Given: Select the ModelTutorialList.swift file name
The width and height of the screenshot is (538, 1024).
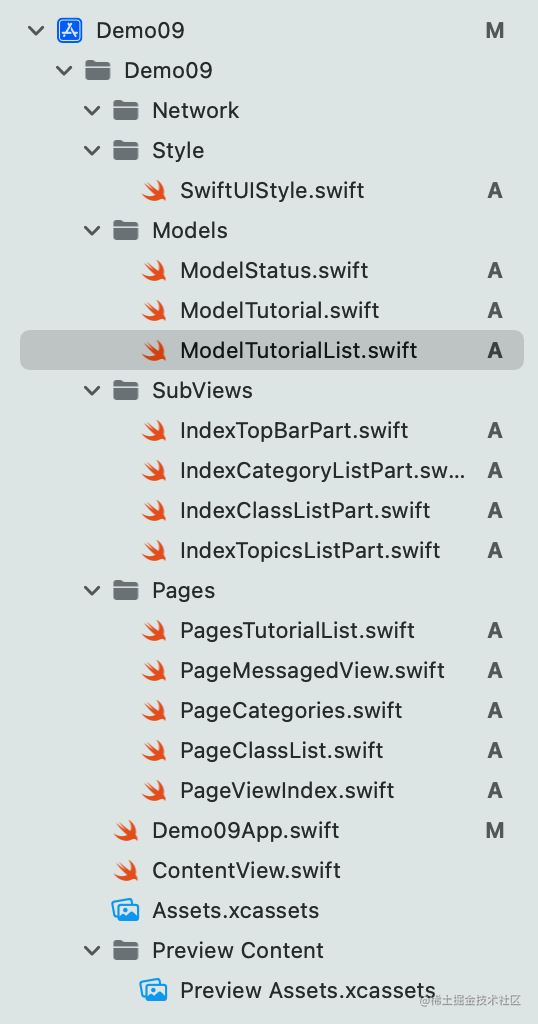Looking at the screenshot, I should tap(298, 351).
